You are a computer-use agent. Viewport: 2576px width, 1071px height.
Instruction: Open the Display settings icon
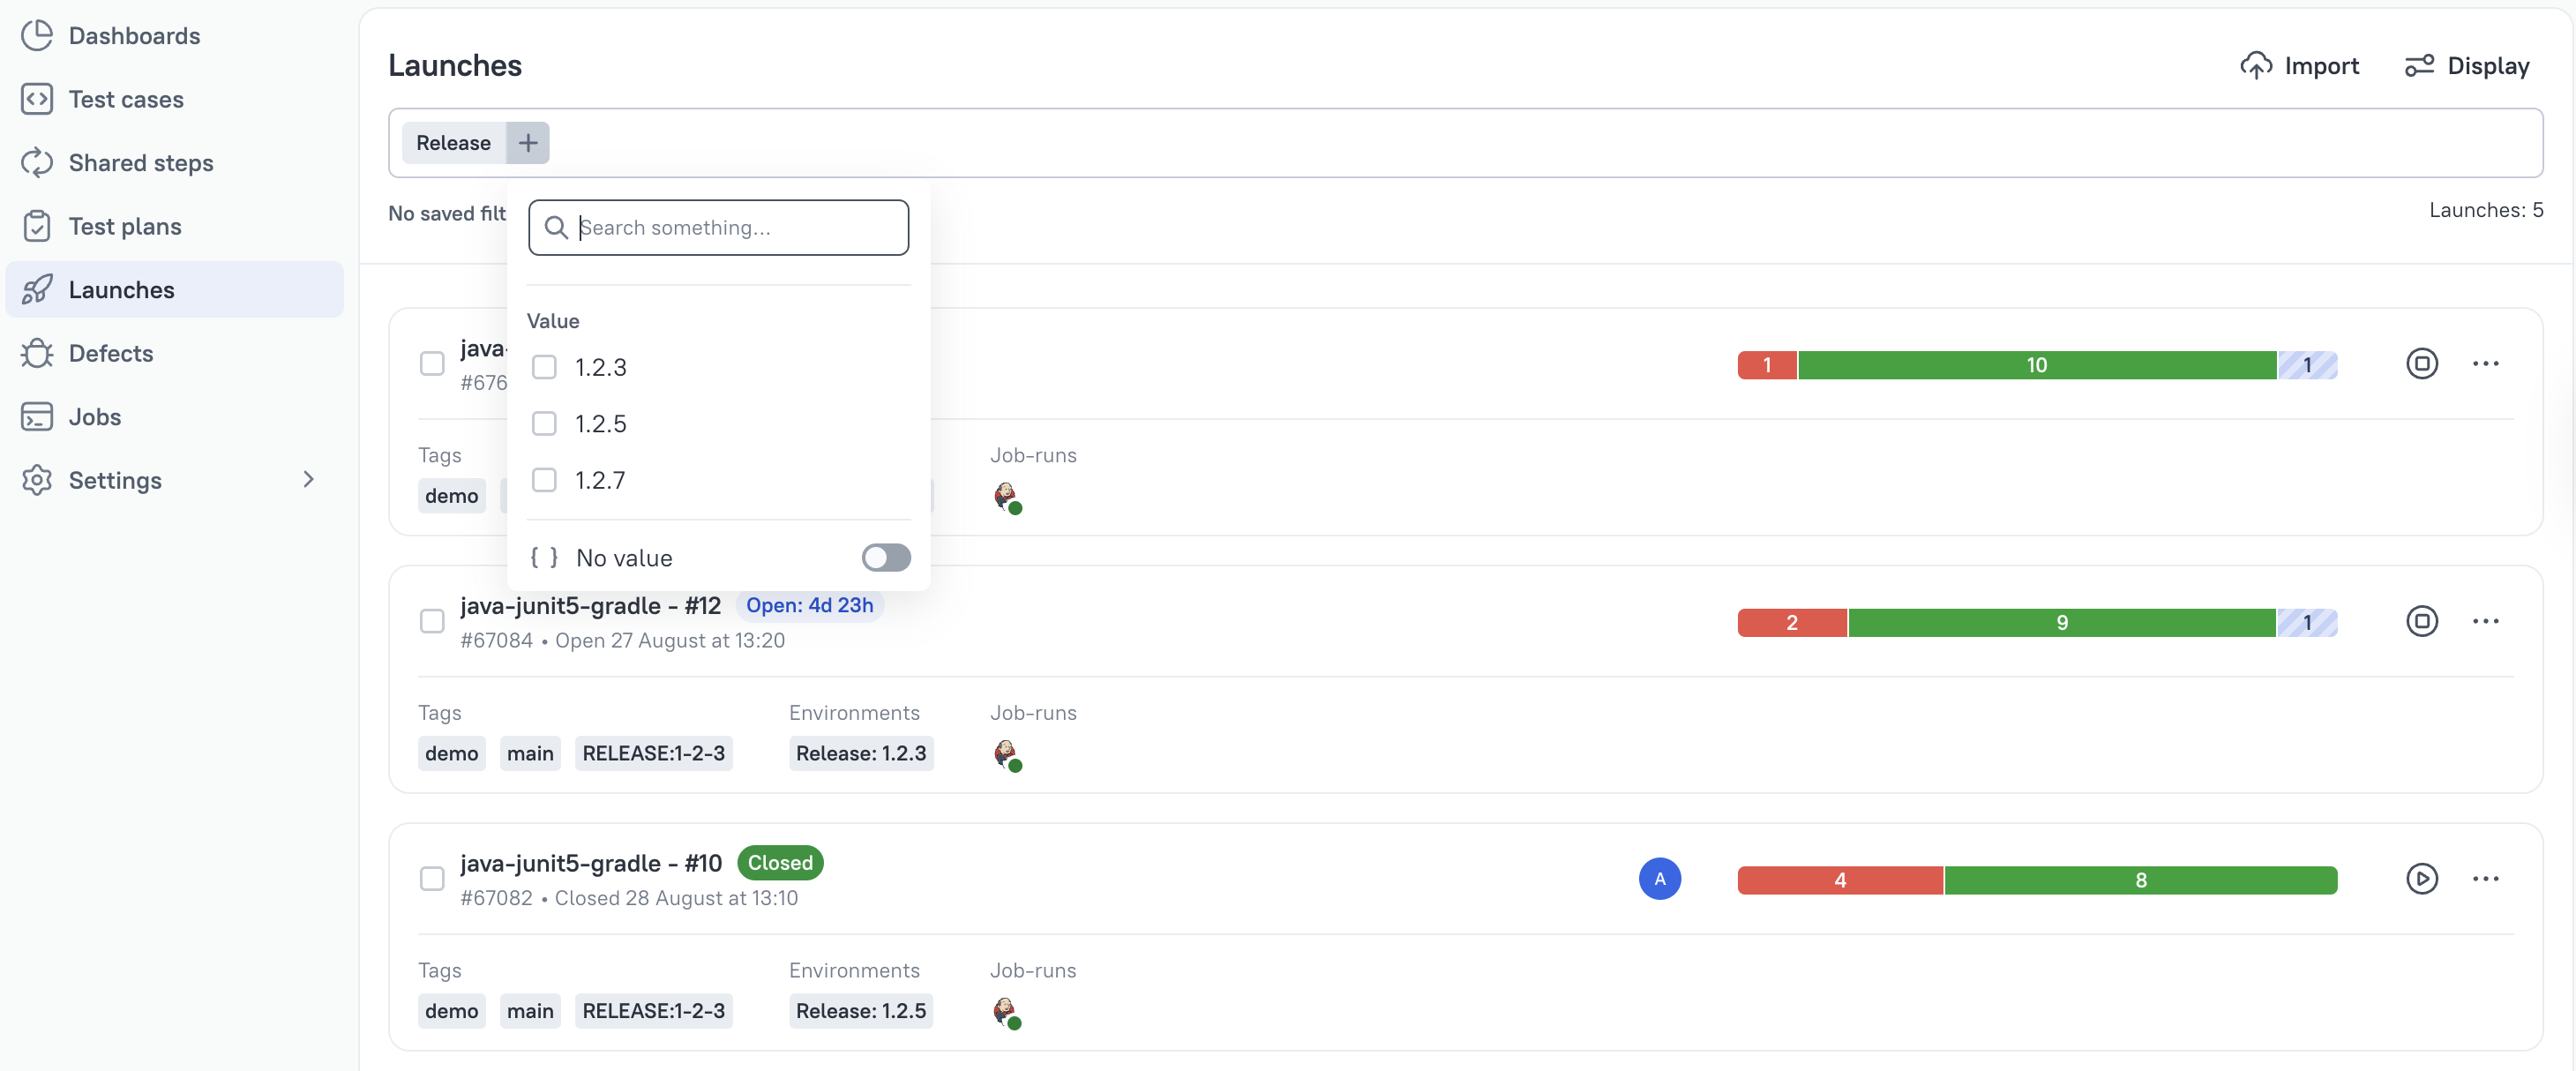click(2419, 66)
